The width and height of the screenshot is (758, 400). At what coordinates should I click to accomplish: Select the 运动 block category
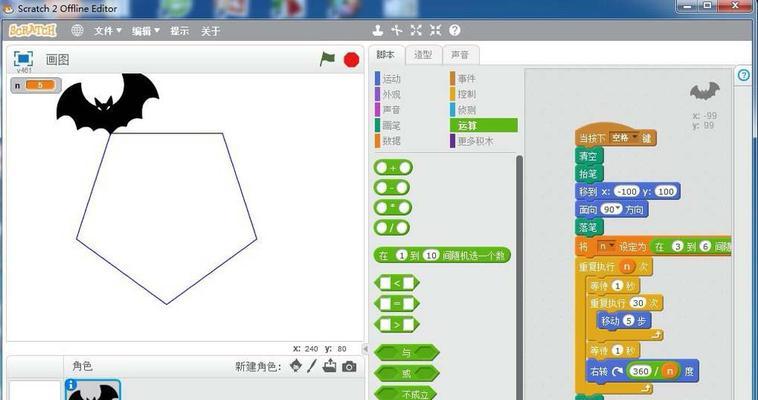pyautogui.click(x=392, y=78)
